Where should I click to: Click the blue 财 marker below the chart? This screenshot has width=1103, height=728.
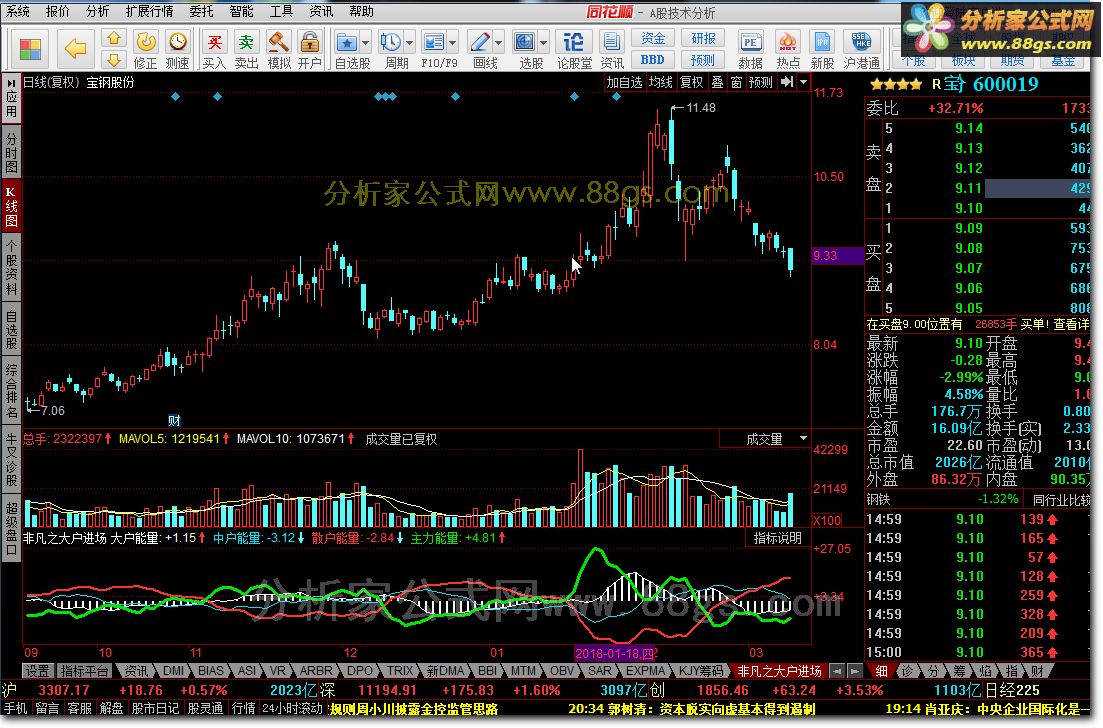tap(174, 421)
